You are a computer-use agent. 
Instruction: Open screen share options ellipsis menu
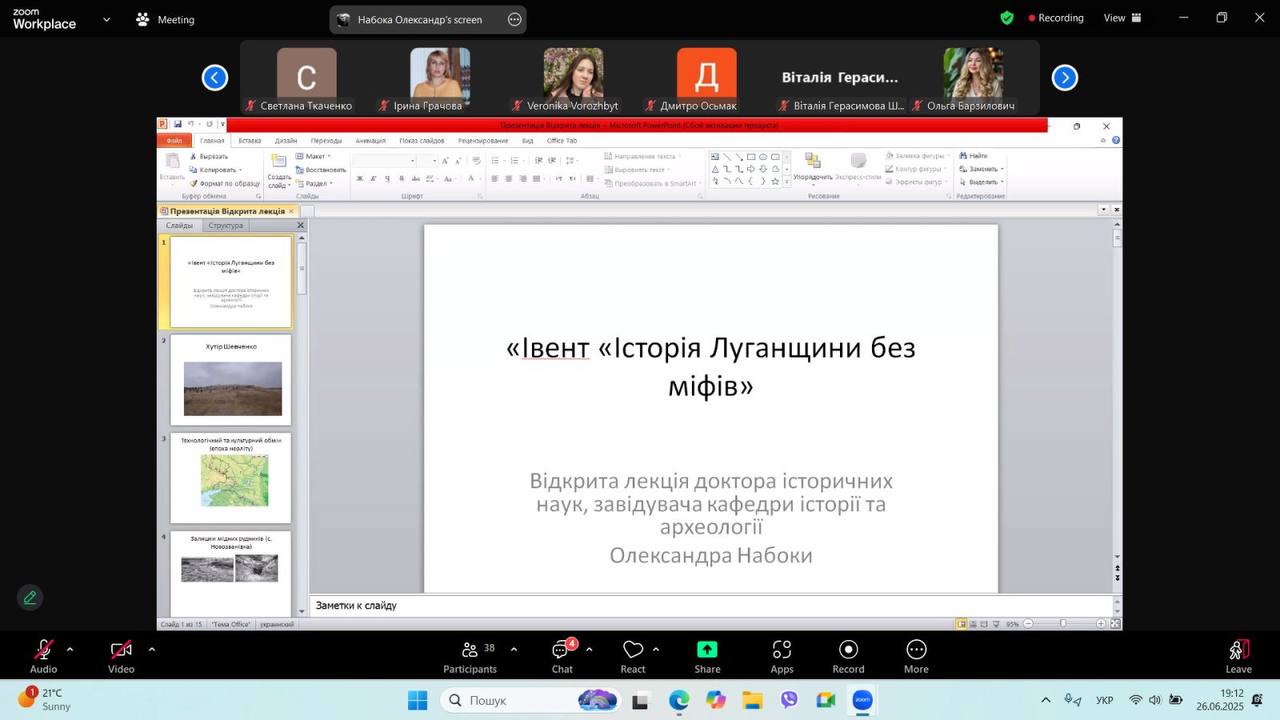514,19
